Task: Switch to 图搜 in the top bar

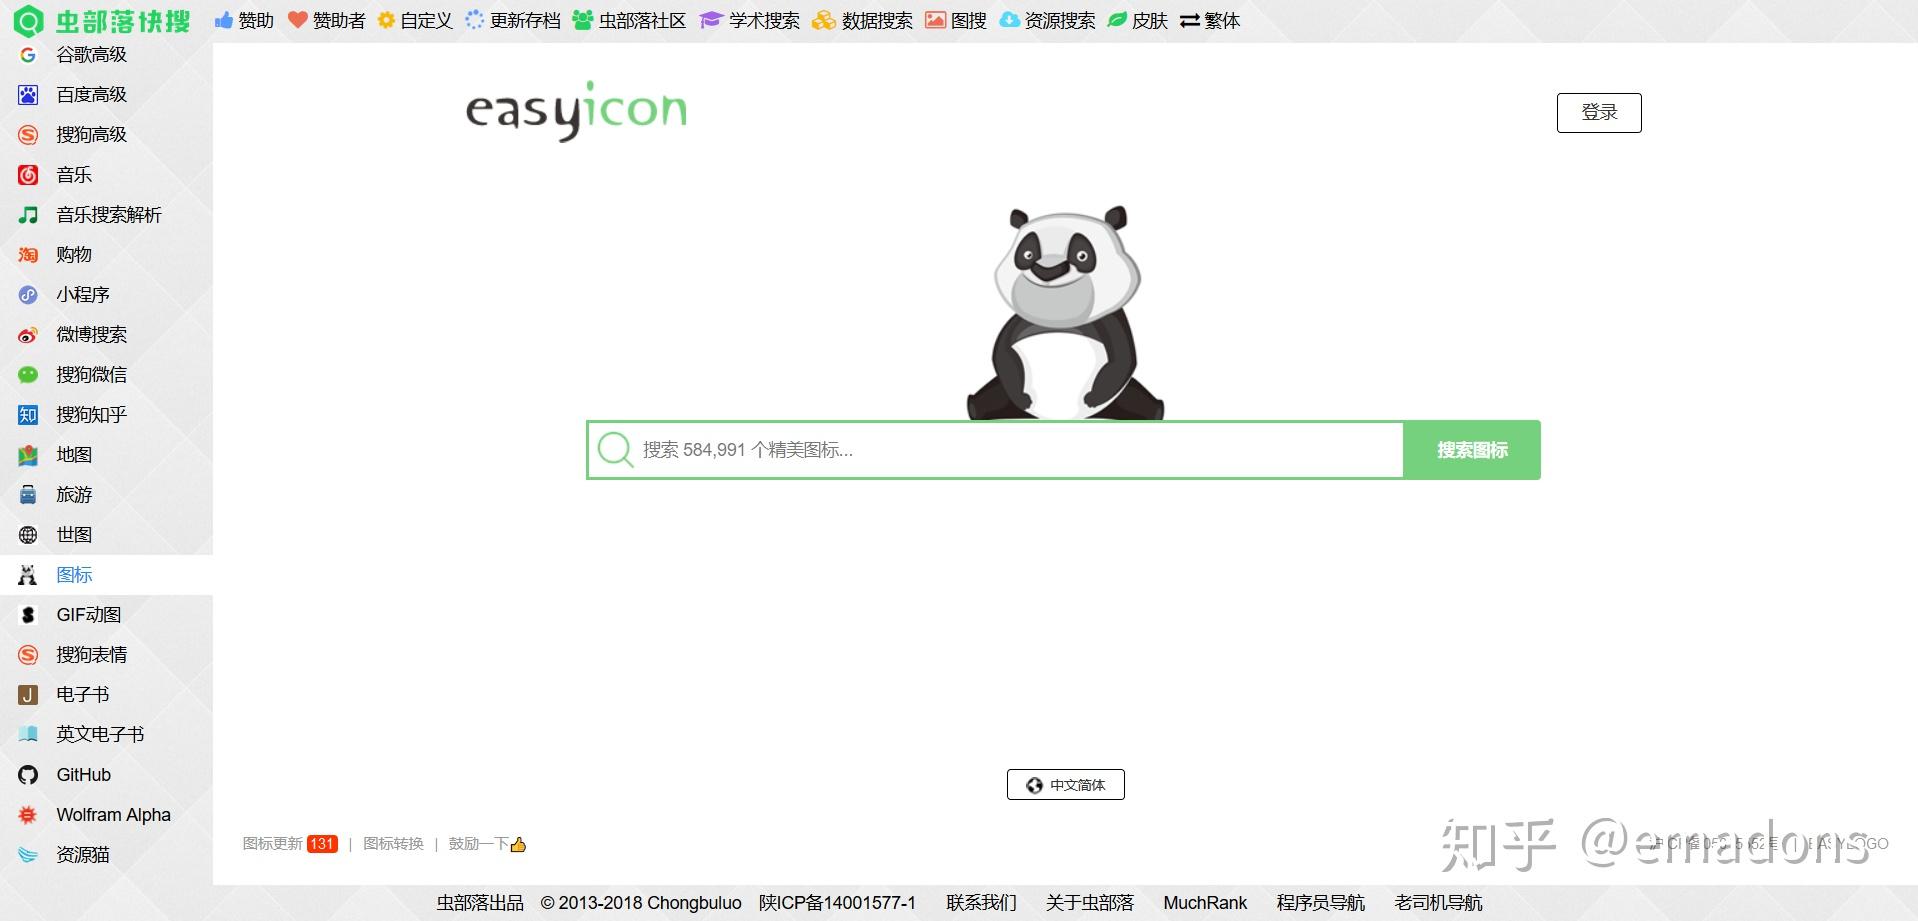Action: coord(956,21)
